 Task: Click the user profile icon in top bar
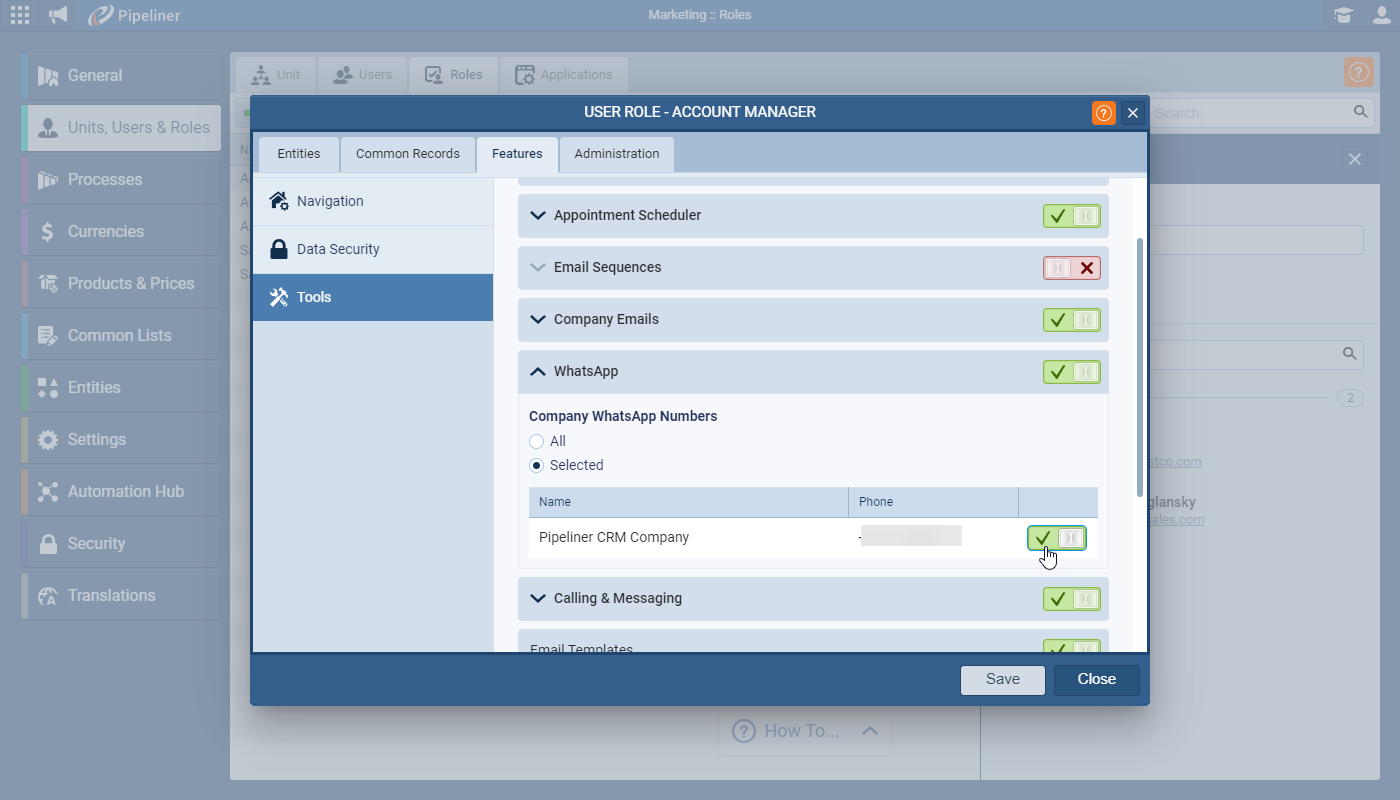[x=1381, y=15]
